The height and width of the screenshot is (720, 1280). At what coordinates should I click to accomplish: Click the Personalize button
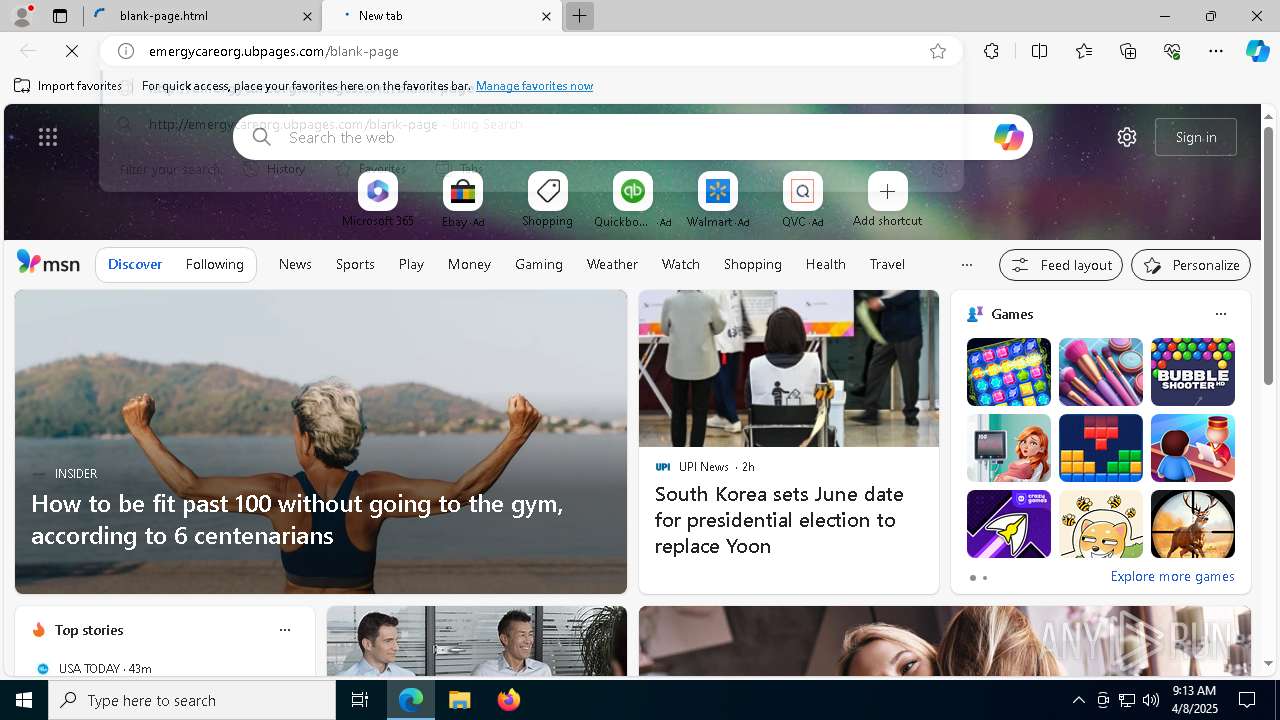pyautogui.click(x=1191, y=265)
